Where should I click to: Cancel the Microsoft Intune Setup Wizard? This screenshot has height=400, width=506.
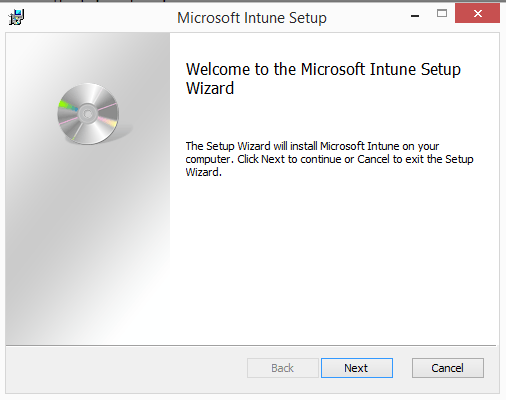(448, 368)
